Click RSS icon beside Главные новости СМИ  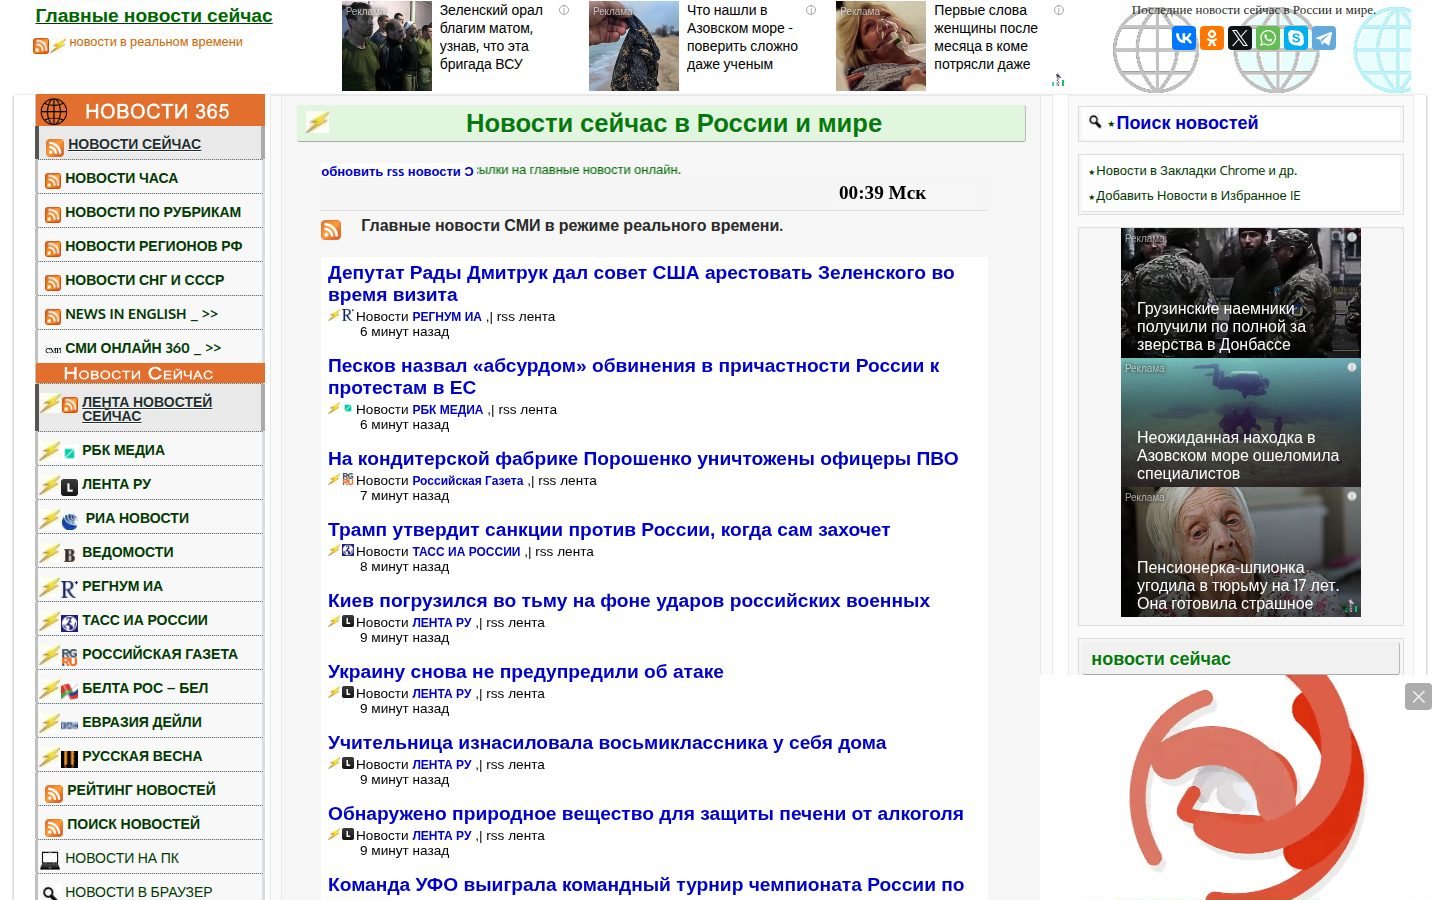pos(331,230)
